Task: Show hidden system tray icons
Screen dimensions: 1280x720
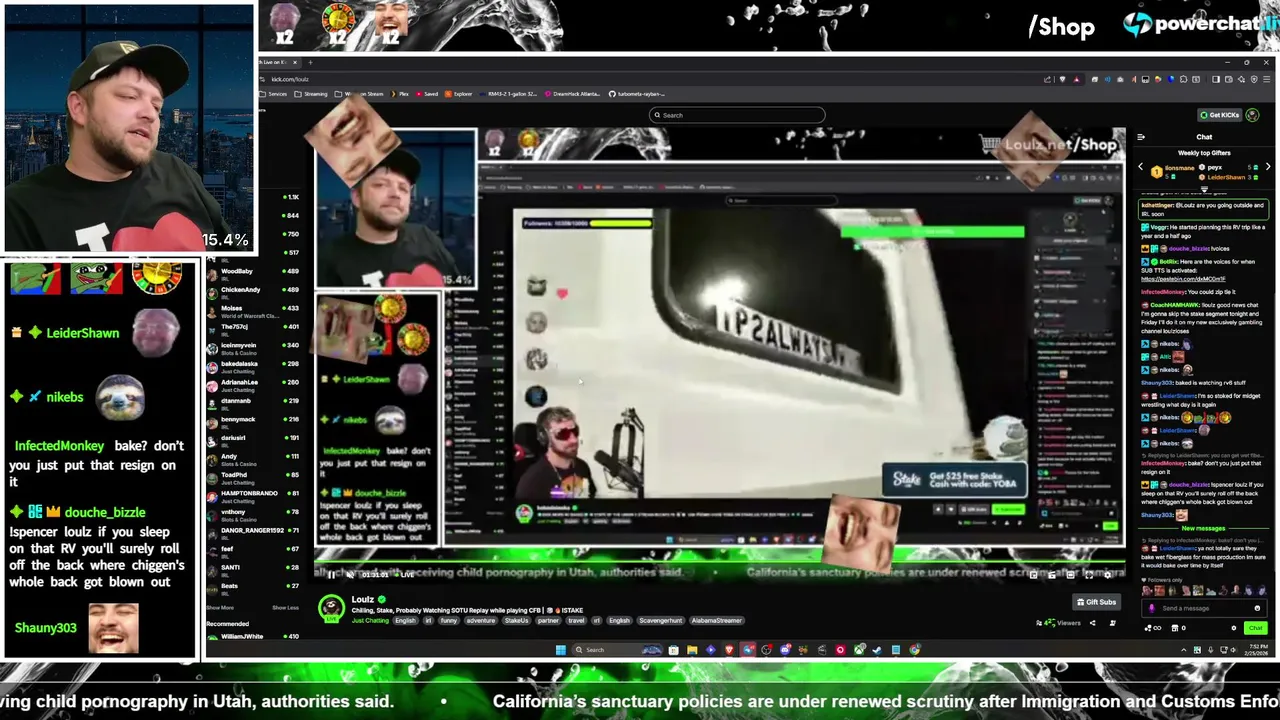Action: tap(1185, 650)
